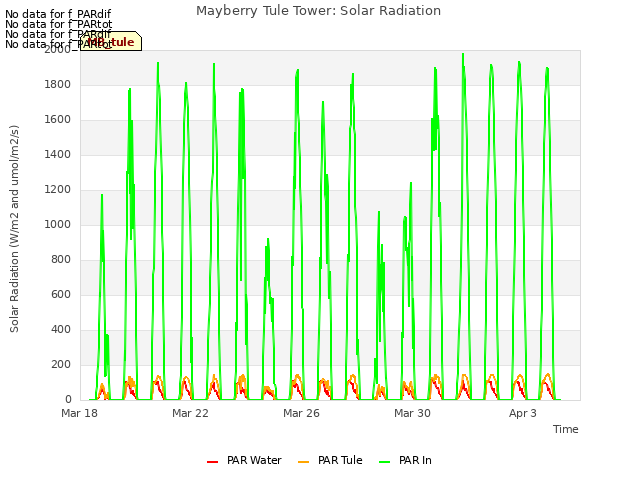640x480 pixels.
Task: Click the green PAR In legend swatch
Action: click(384, 462)
